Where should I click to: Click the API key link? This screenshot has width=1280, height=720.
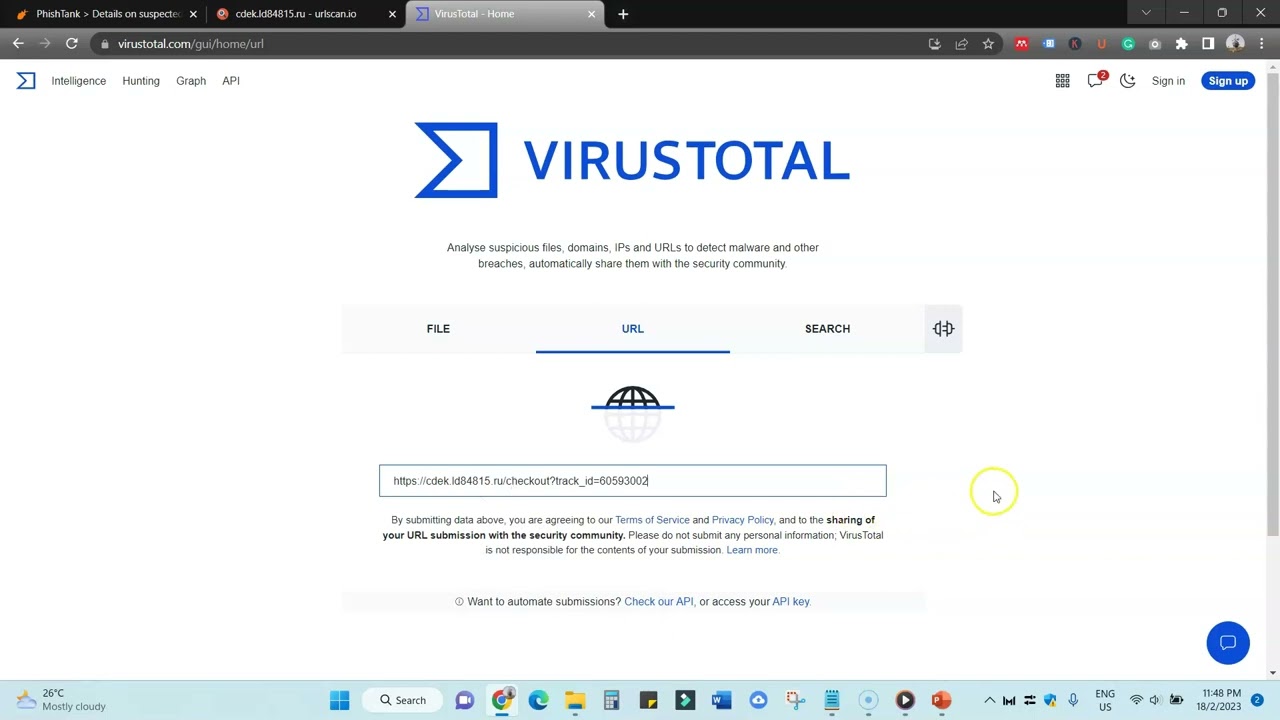click(x=791, y=602)
